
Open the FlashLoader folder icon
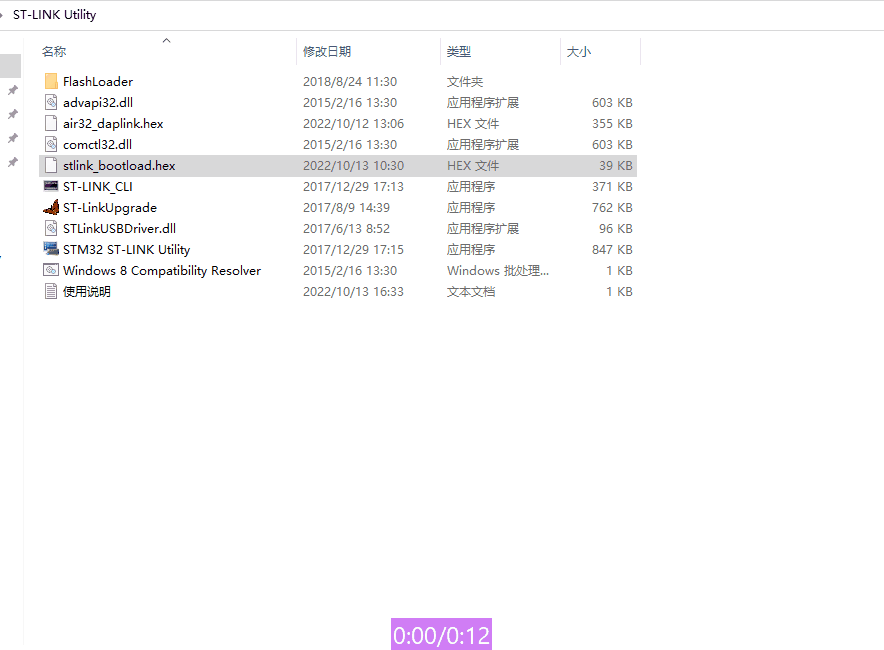click(x=51, y=81)
